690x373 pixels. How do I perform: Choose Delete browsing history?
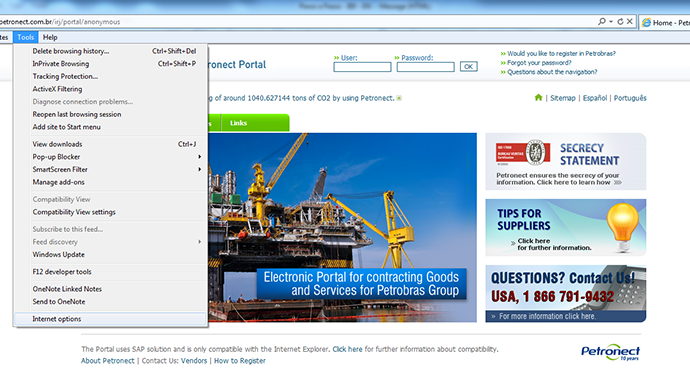tap(111, 51)
